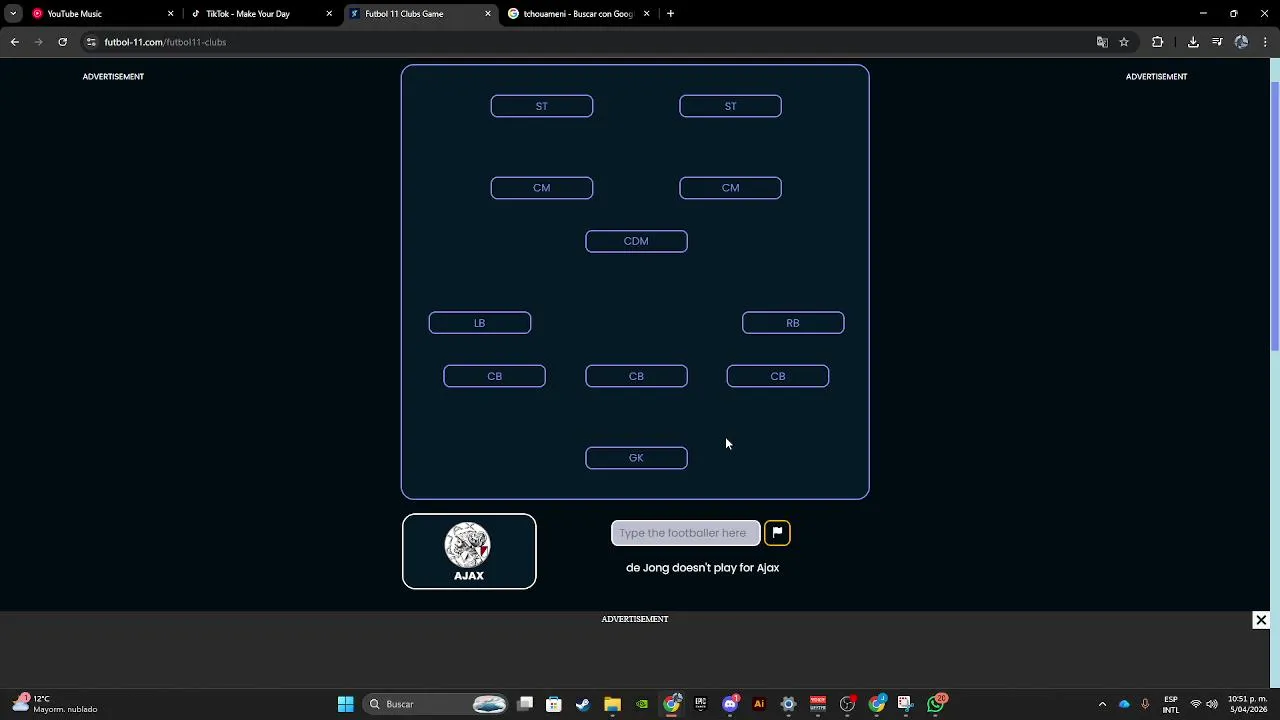
Task: Close the bottom advertisement banner
Action: coord(1261,620)
